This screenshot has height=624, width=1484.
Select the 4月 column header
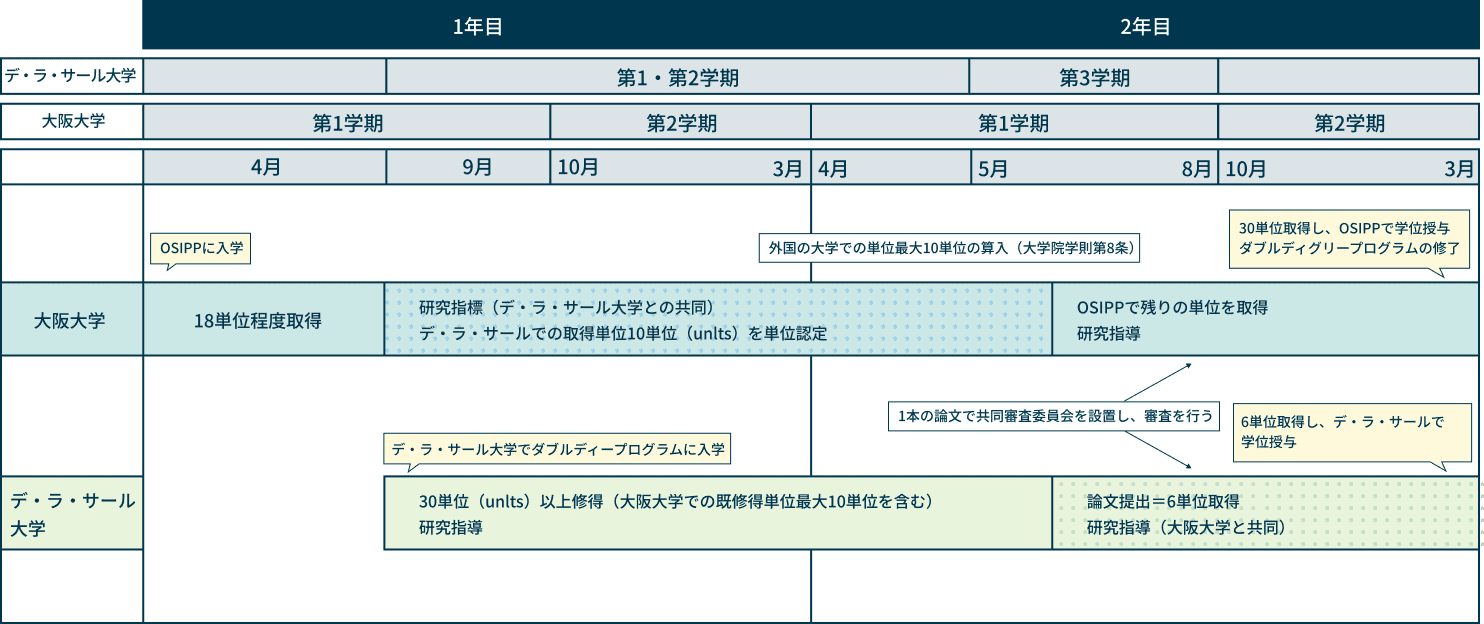[x=265, y=168]
